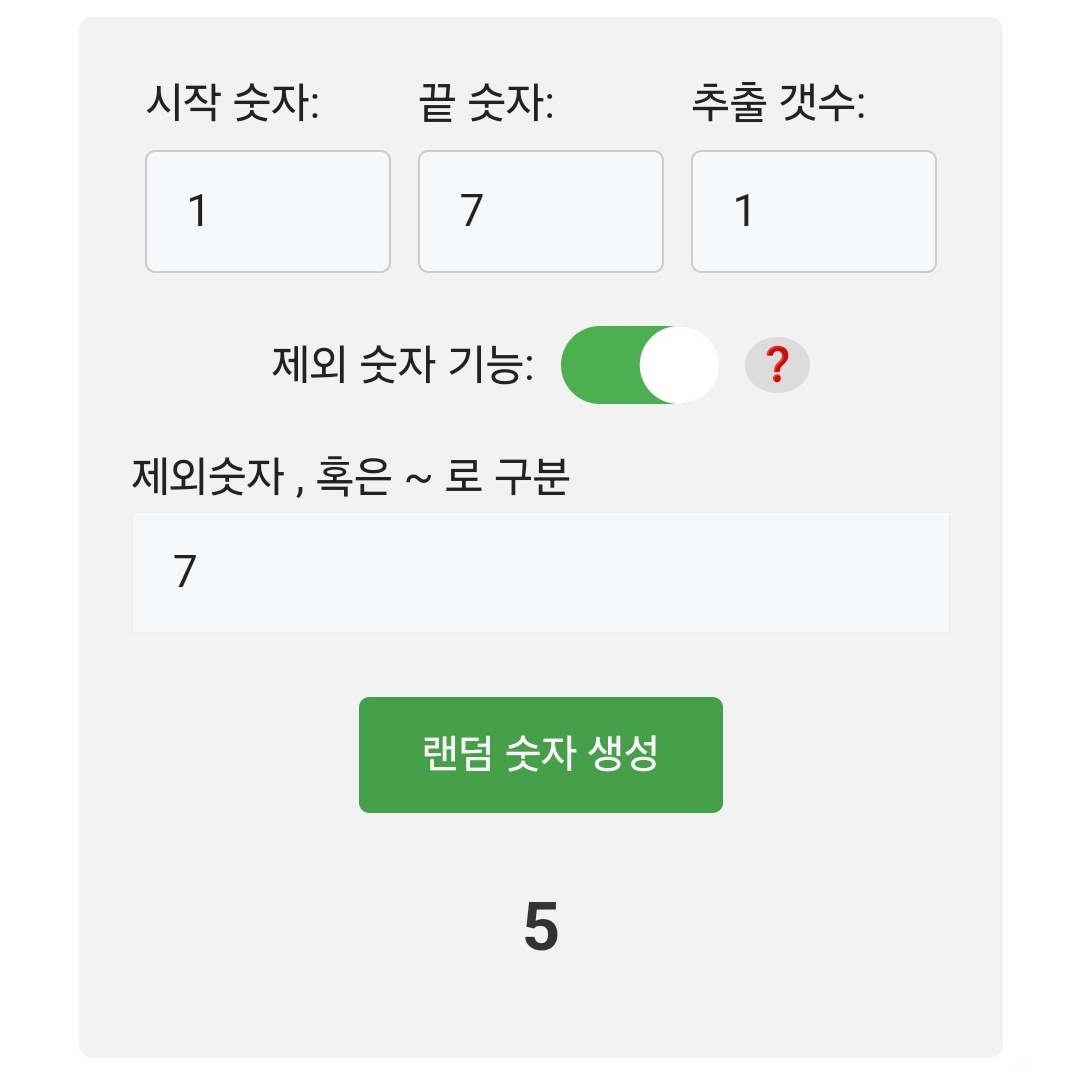
Task: Click the 추출 갯수: label
Action: pyautogui.click(x=778, y=104)
